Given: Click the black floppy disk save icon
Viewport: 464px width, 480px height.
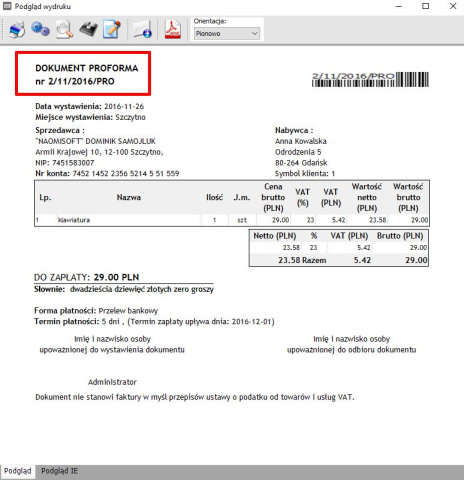Looking at the screenshot, I should click(88, 29).
